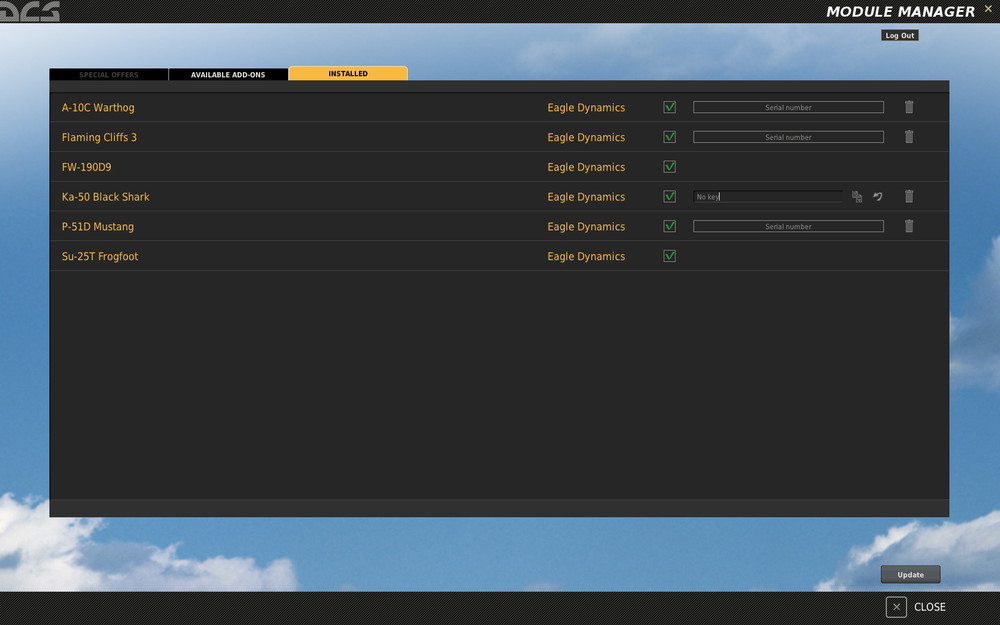Click P-51D Mustang serial number field
This screenshot has height=625, width=1000.
[x=788, y=226]
